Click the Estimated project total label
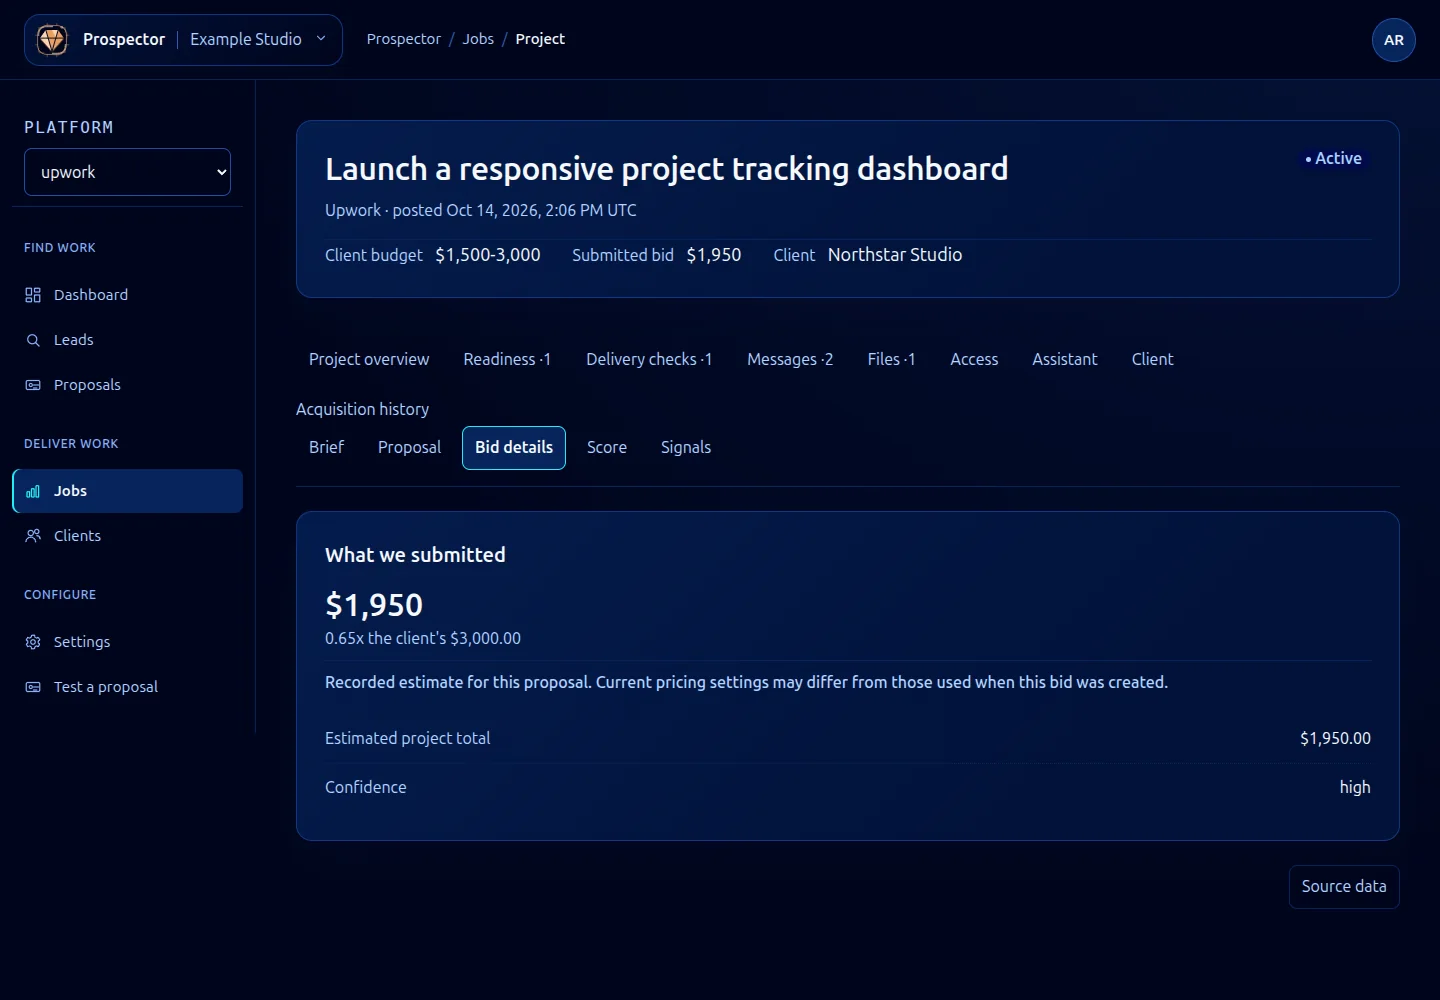This screenshot has width=1440, height=1000. [408, 738]
